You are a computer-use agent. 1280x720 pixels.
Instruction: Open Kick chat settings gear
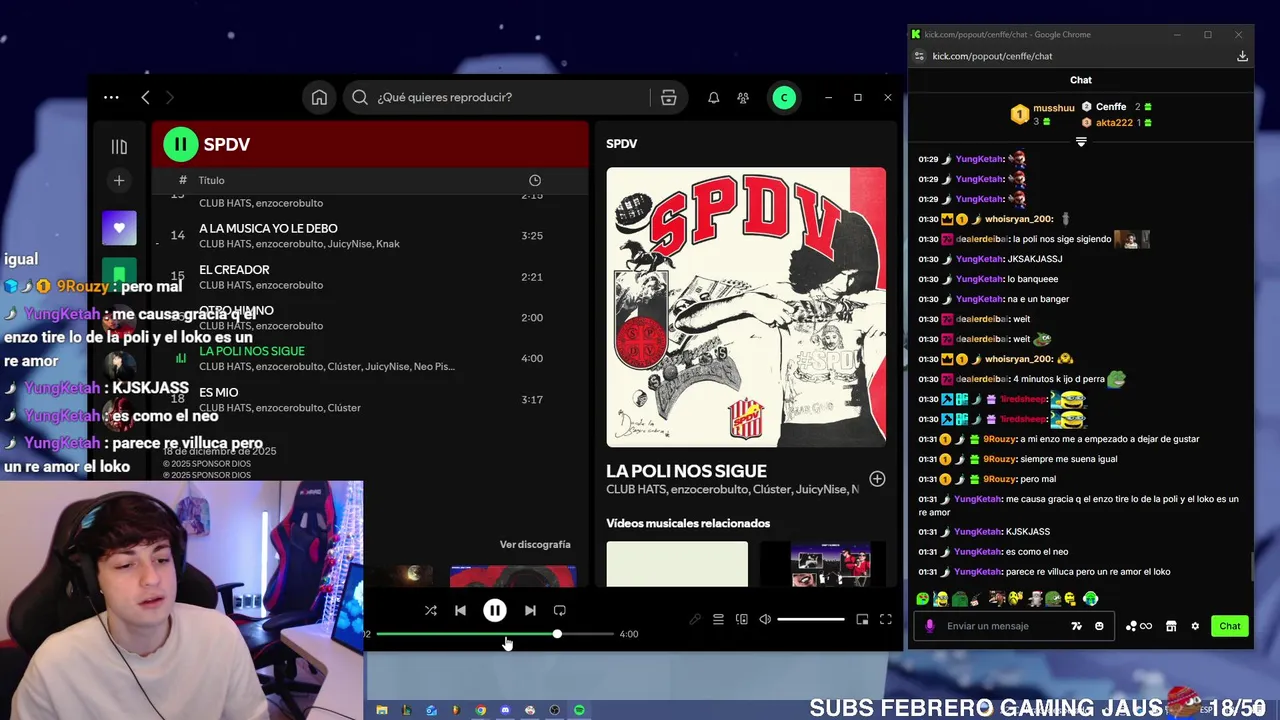pyautogui.click(x=1195, y=626)
